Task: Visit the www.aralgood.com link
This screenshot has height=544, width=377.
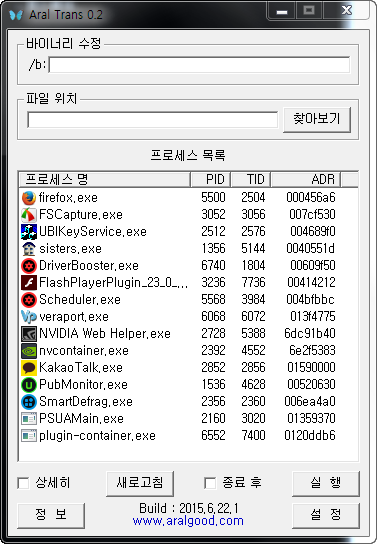Action: click(188, 521)
